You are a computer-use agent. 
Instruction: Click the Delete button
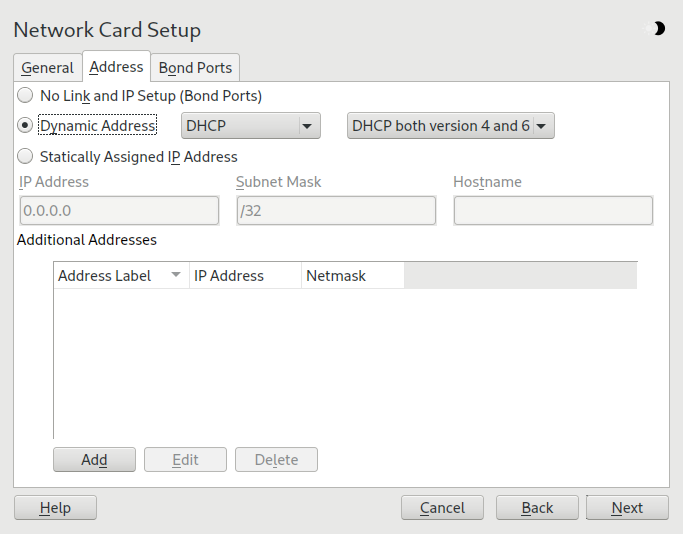tap(276, 460)
